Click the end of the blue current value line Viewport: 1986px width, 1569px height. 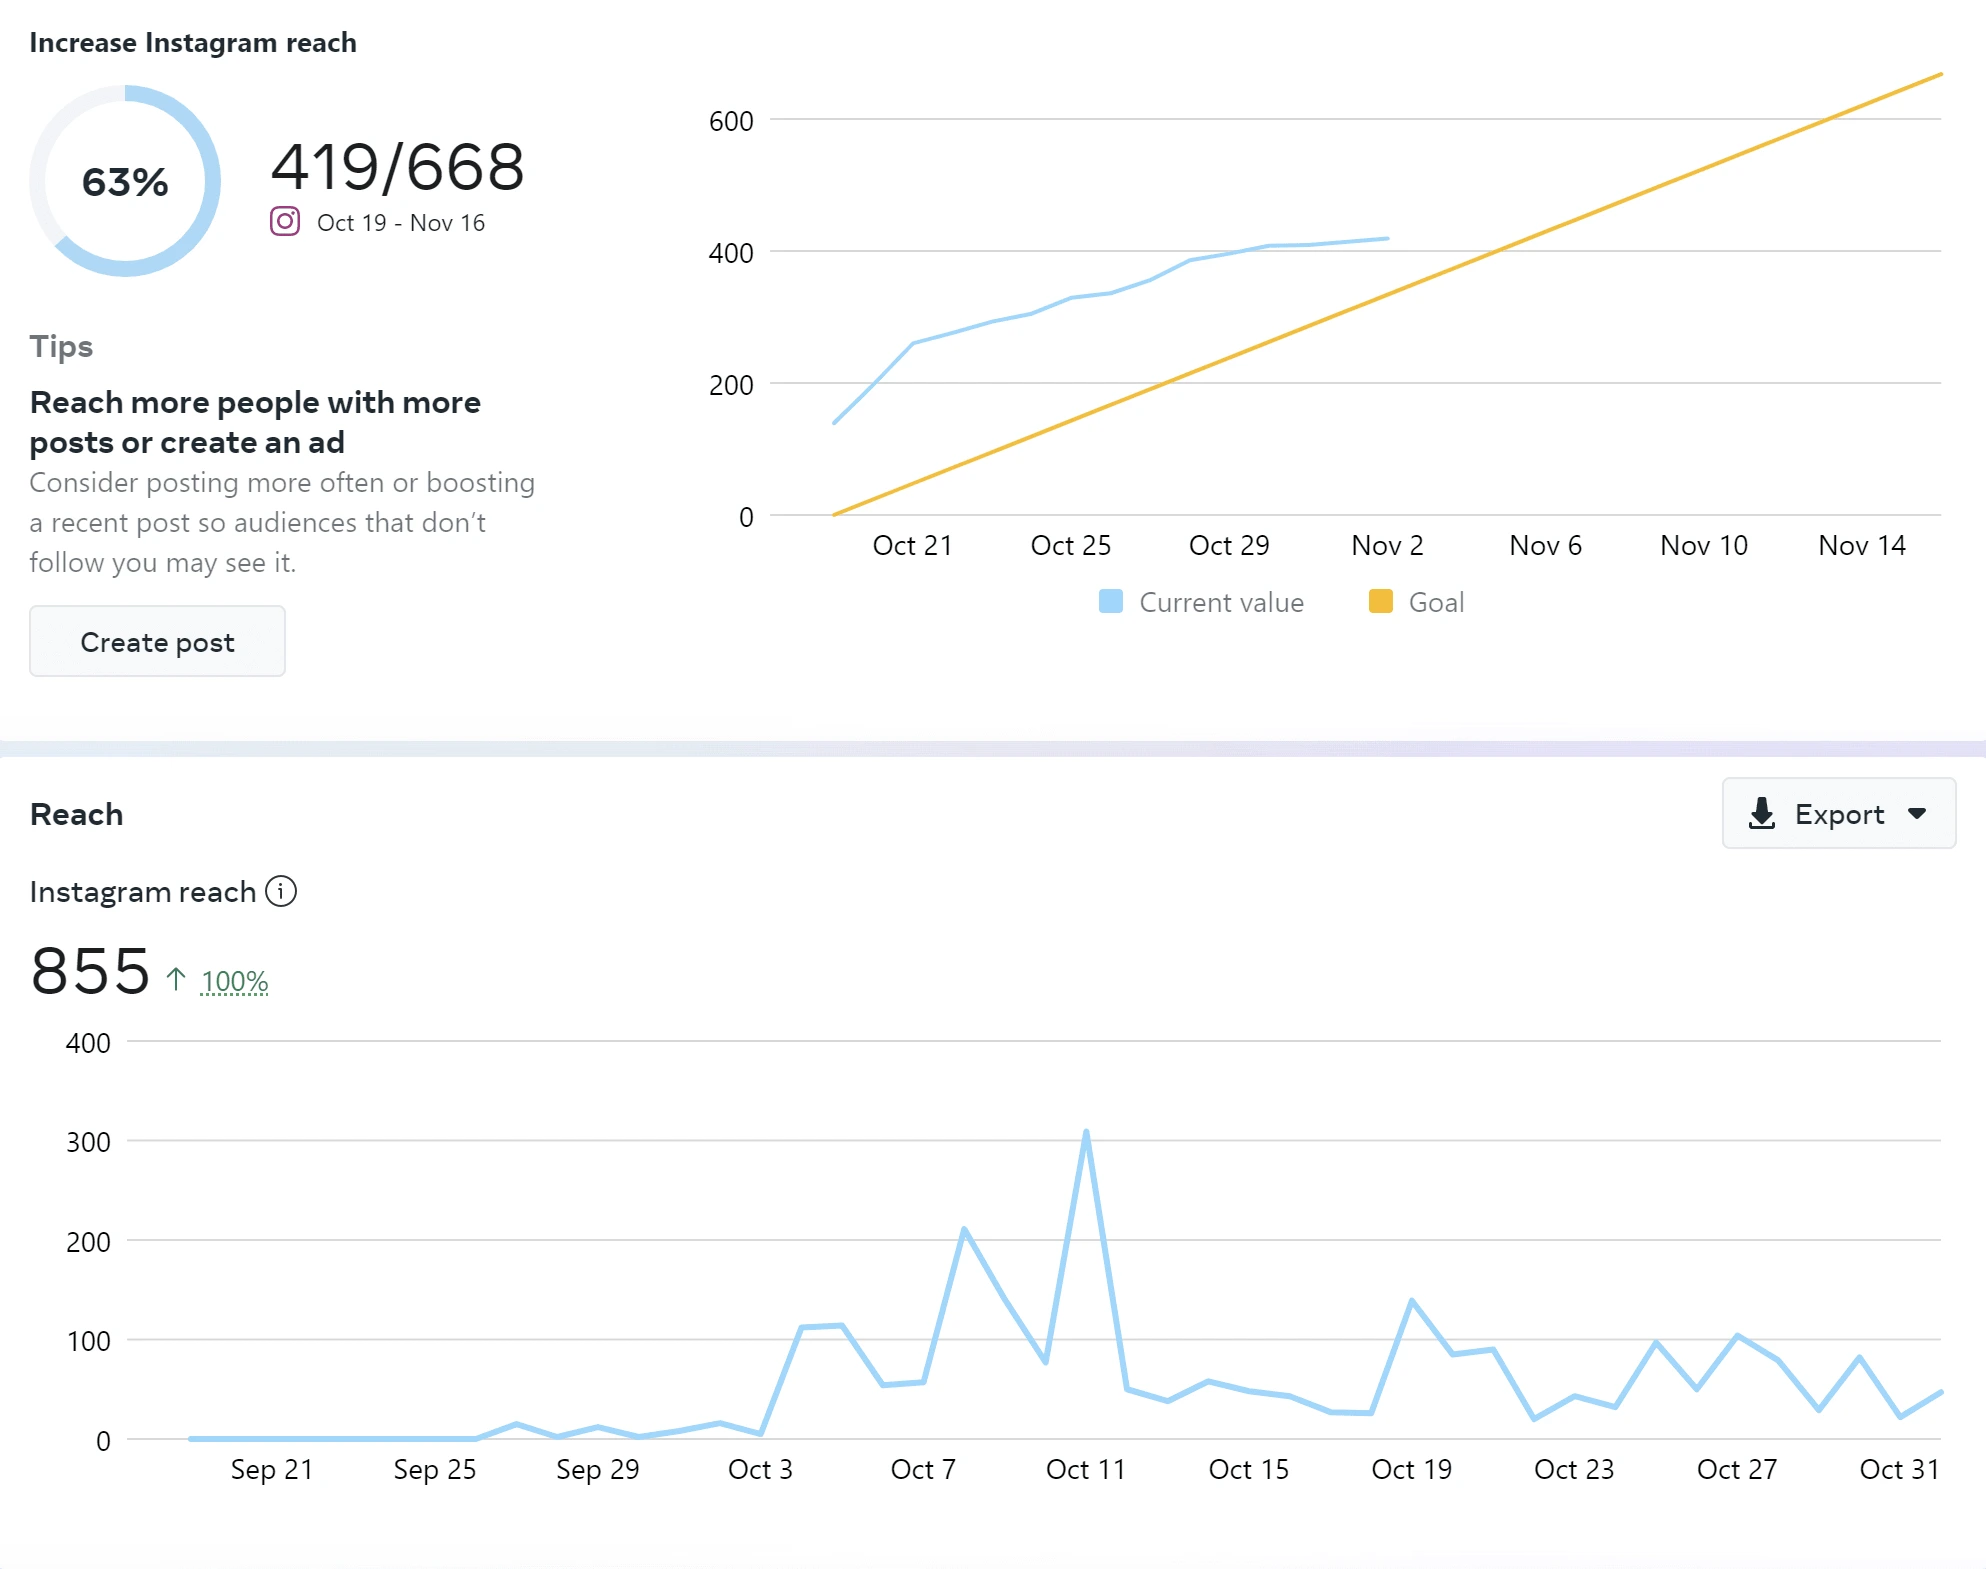point(1387,239)
